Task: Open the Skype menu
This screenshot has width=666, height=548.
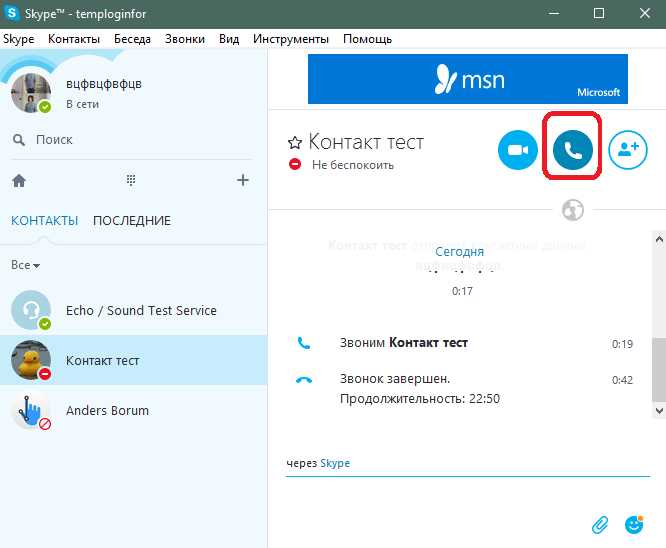Action: [x=19, y=39]
